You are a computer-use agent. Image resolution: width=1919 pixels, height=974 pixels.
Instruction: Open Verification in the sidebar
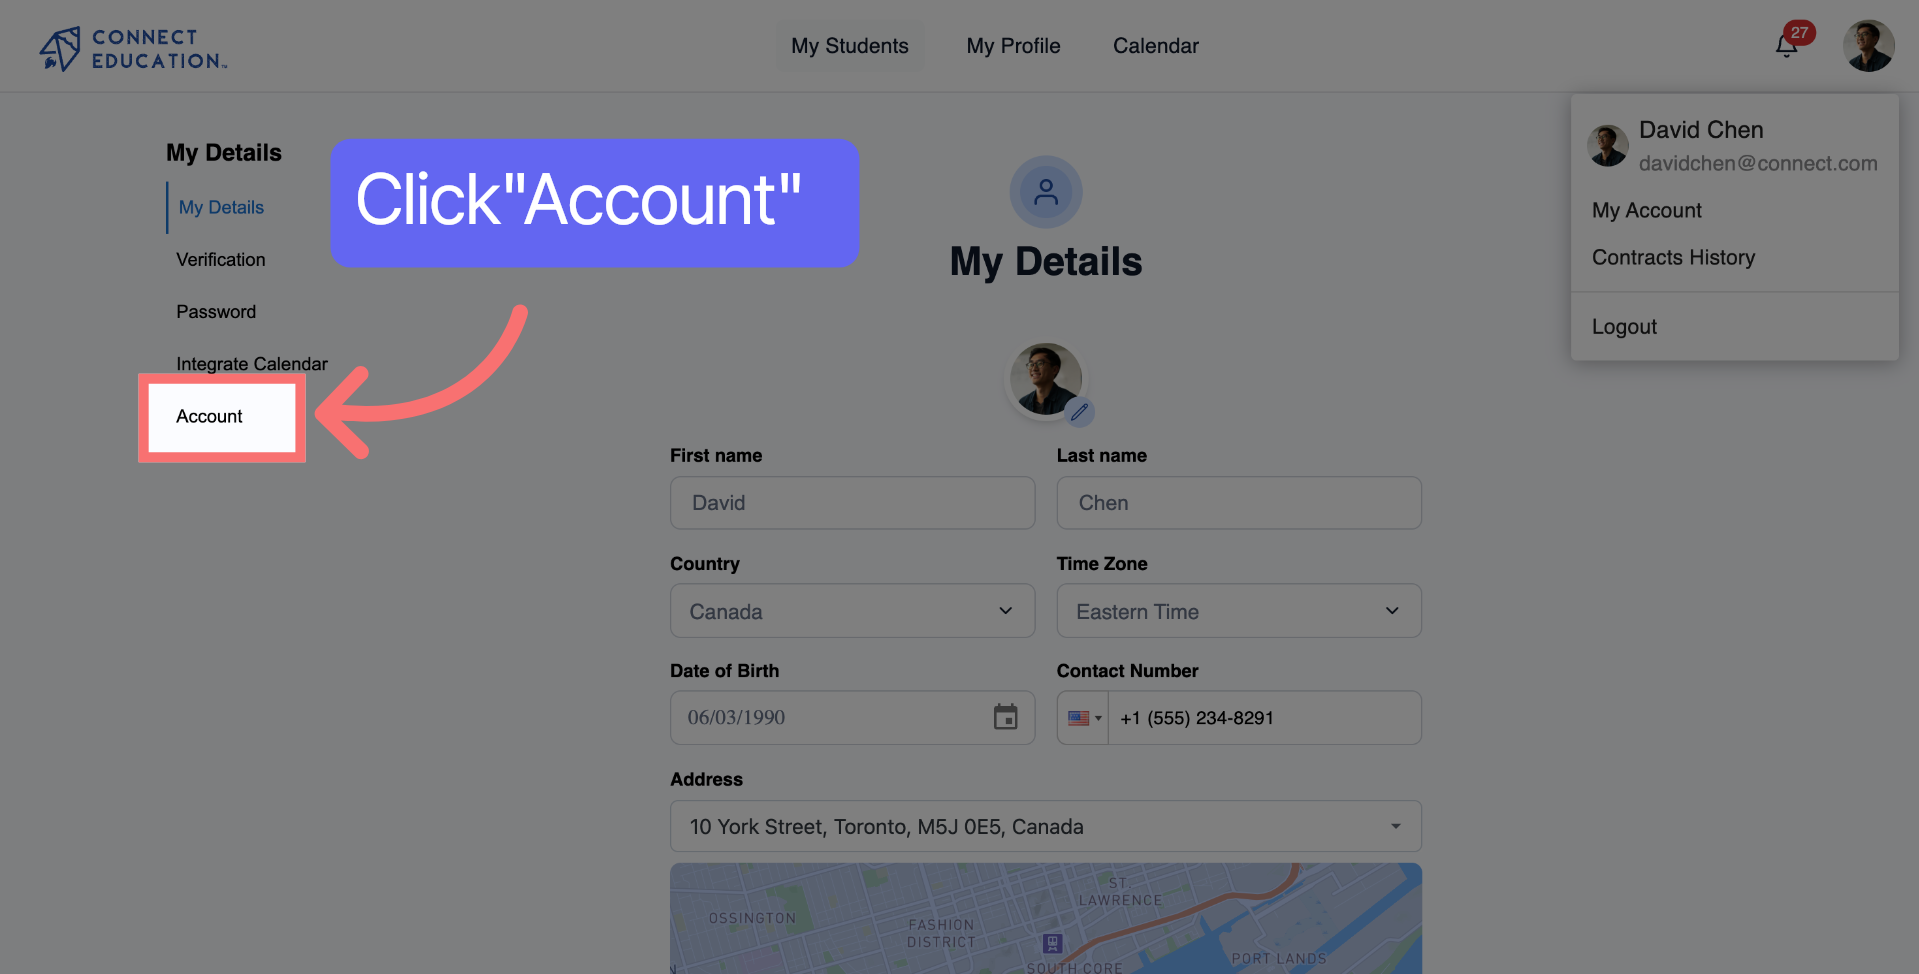tap(221, 260)
